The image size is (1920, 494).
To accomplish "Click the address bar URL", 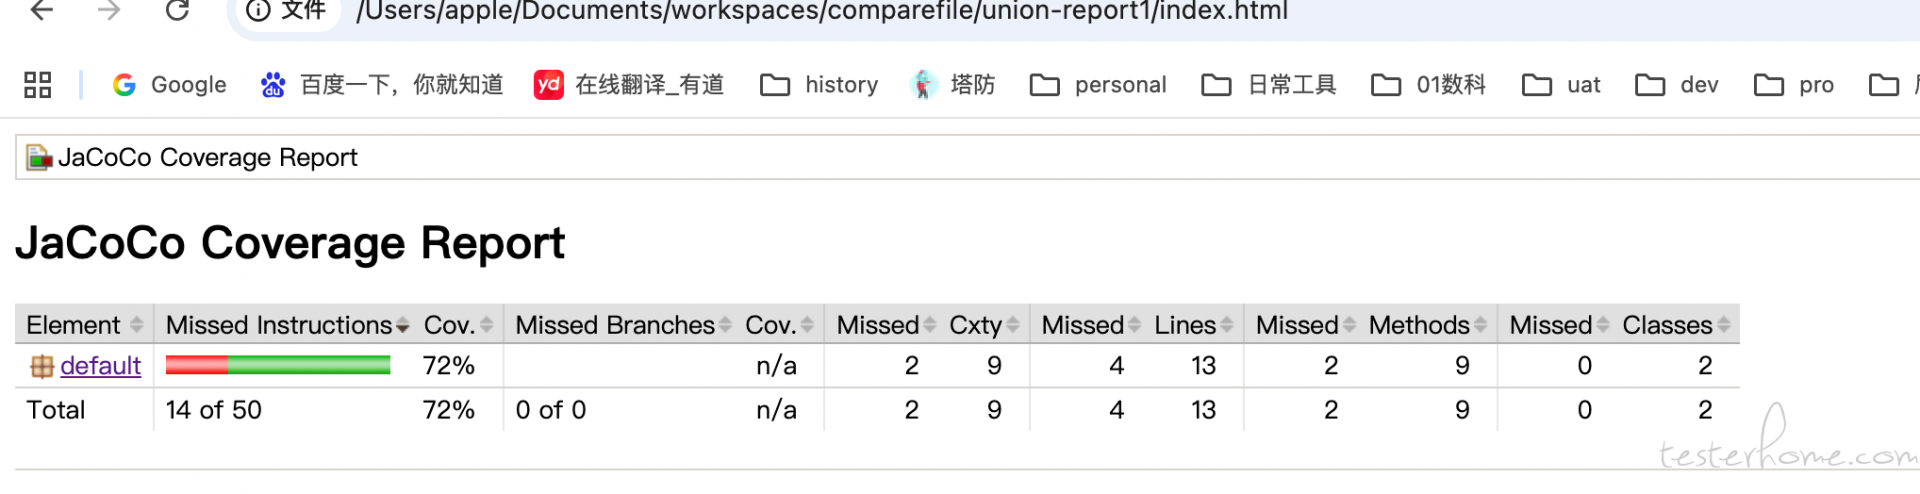I will 820,11.
